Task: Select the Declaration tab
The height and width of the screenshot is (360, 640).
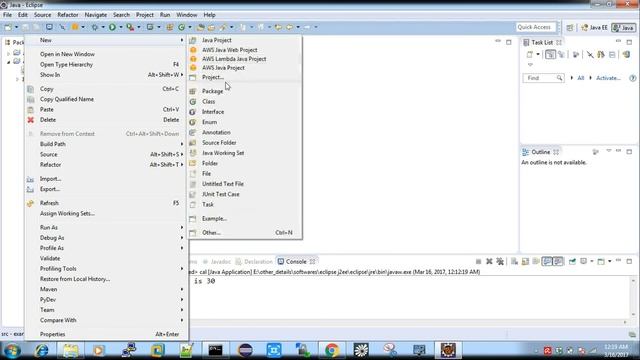Action: point(254,261)
